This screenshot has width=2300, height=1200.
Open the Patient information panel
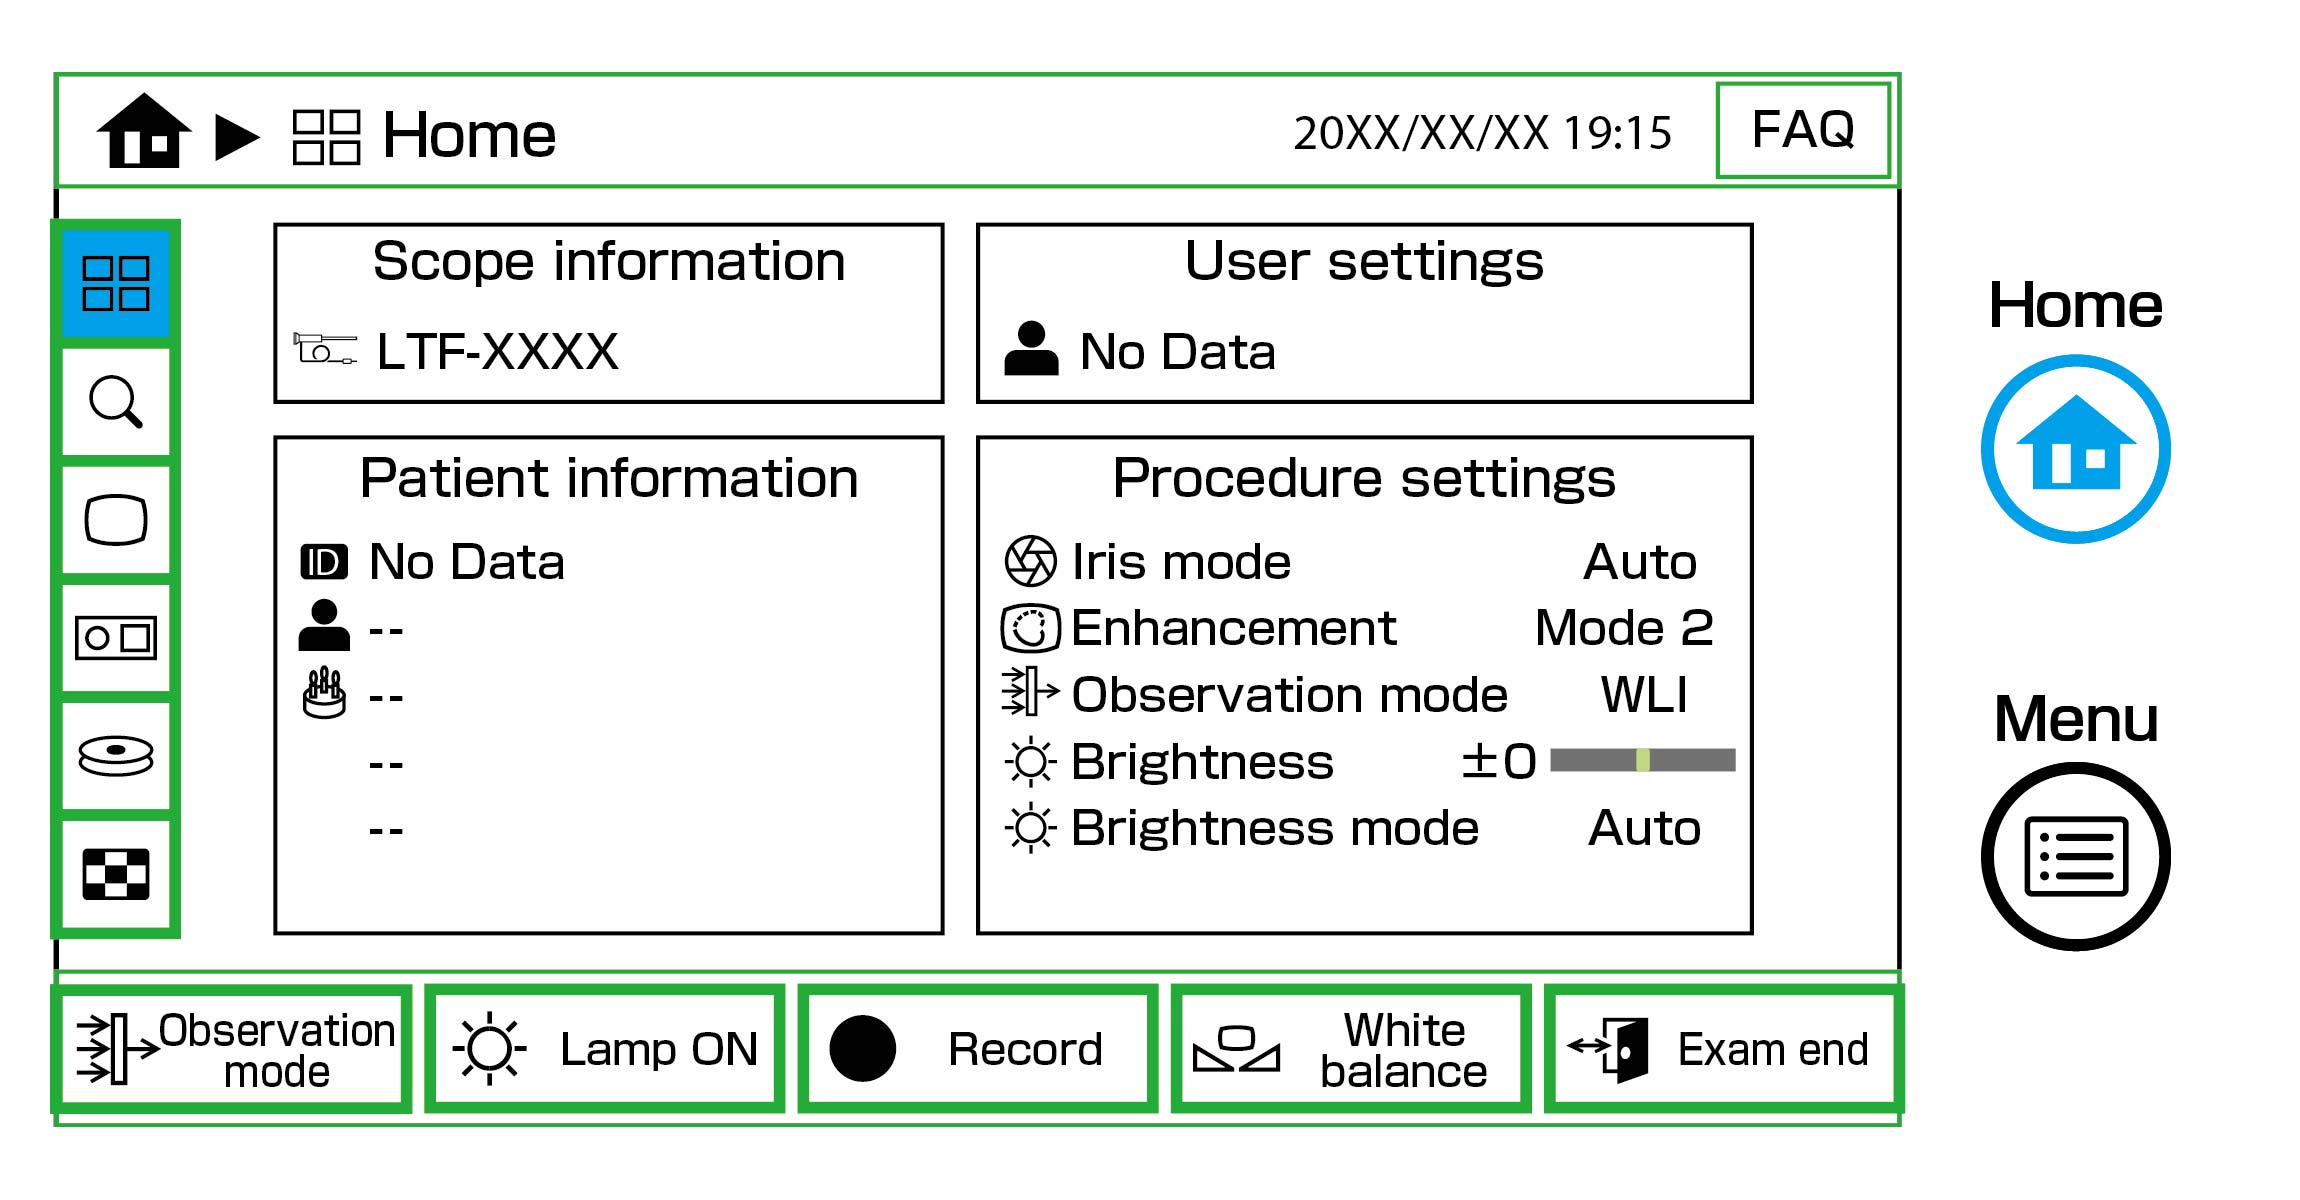click(x=608, y=685)
